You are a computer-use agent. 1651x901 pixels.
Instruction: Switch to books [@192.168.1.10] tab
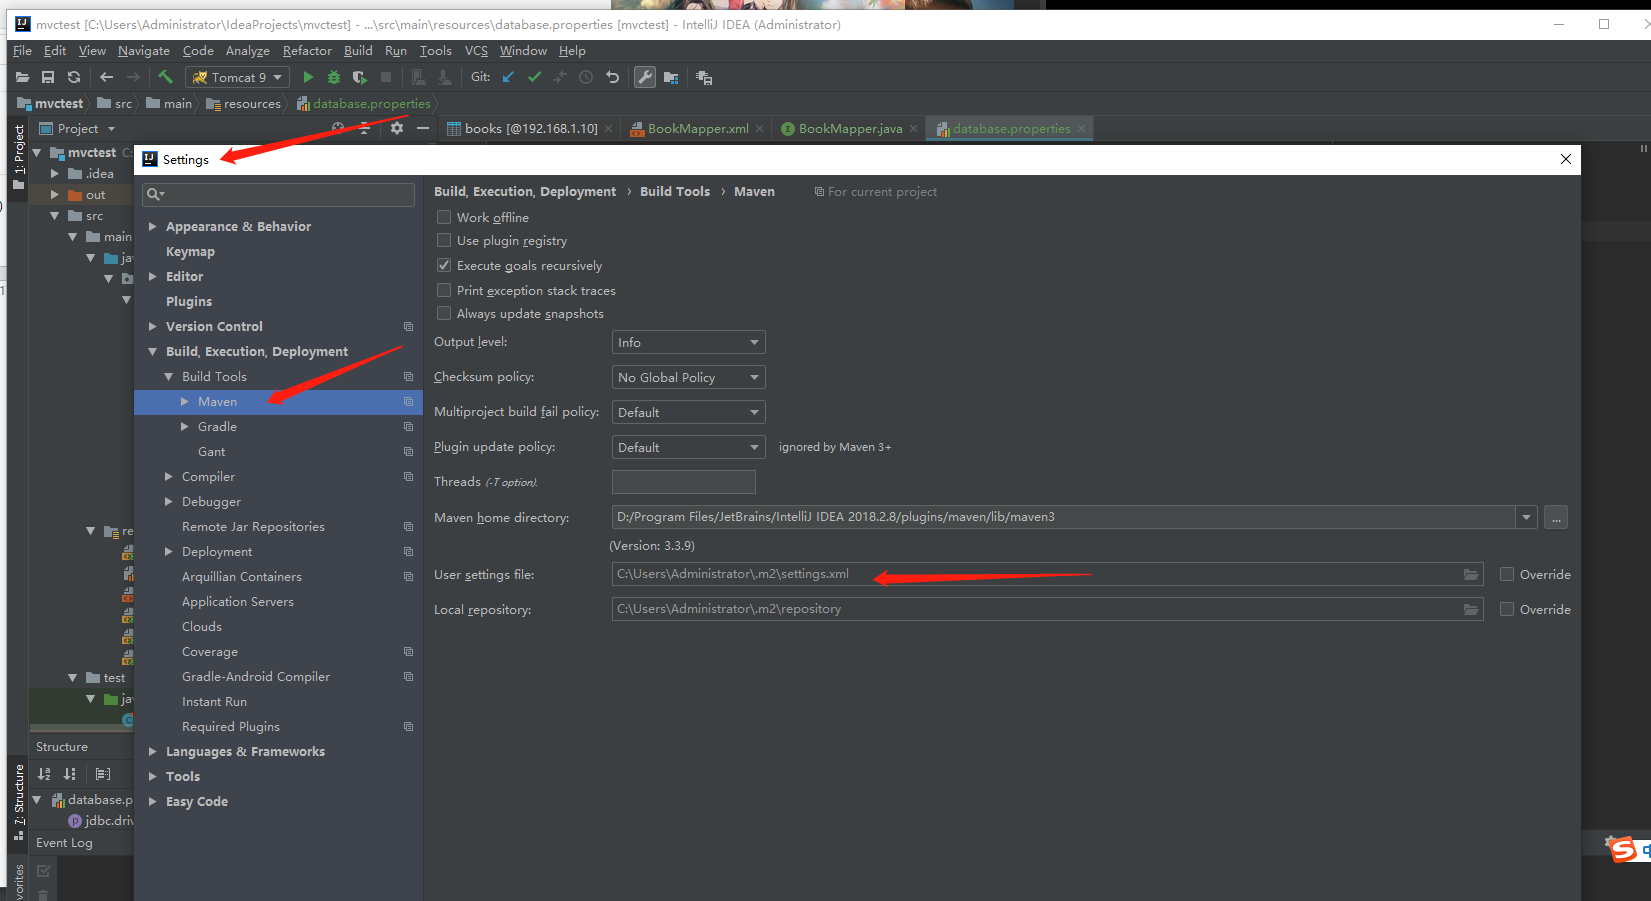click(x=530, y=128)
